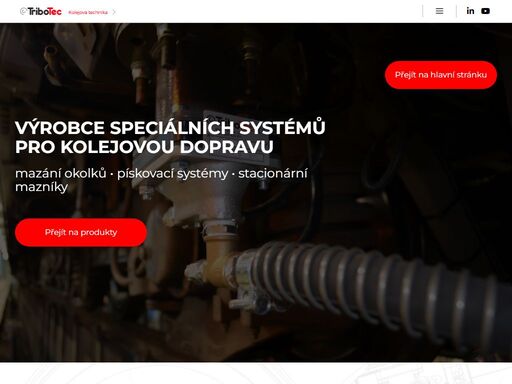Click the Přejít na produkty button

[81, 232]
